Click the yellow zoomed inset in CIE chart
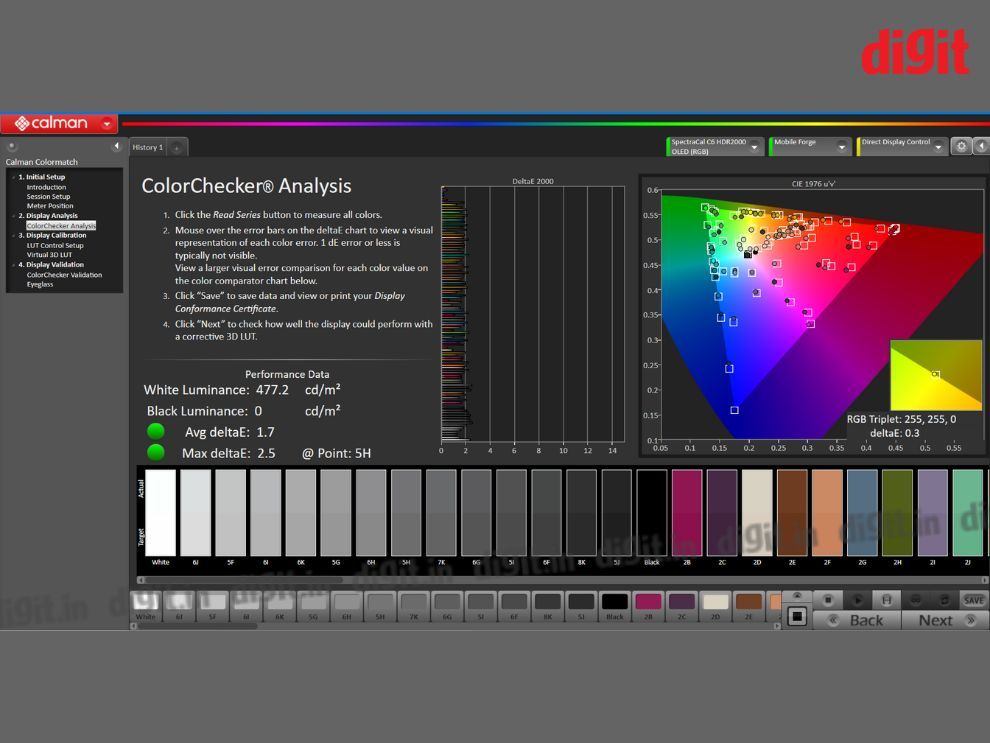 click(936, 375)
